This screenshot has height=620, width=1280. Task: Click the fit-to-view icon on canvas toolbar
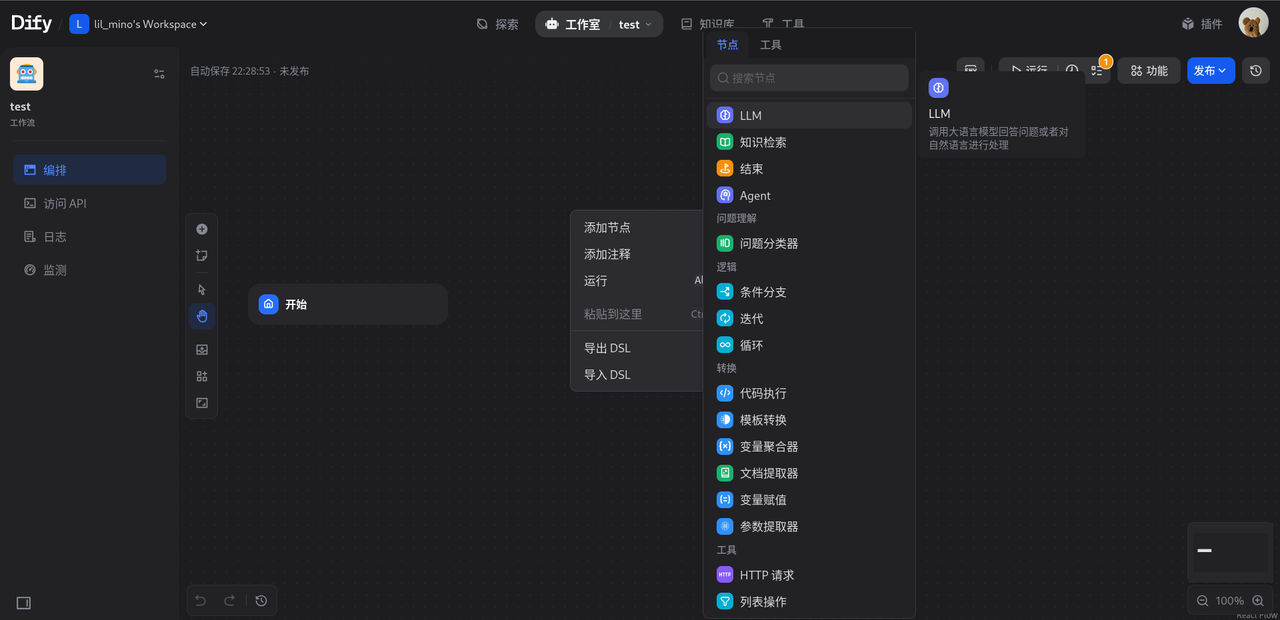[x=201, y=402]
